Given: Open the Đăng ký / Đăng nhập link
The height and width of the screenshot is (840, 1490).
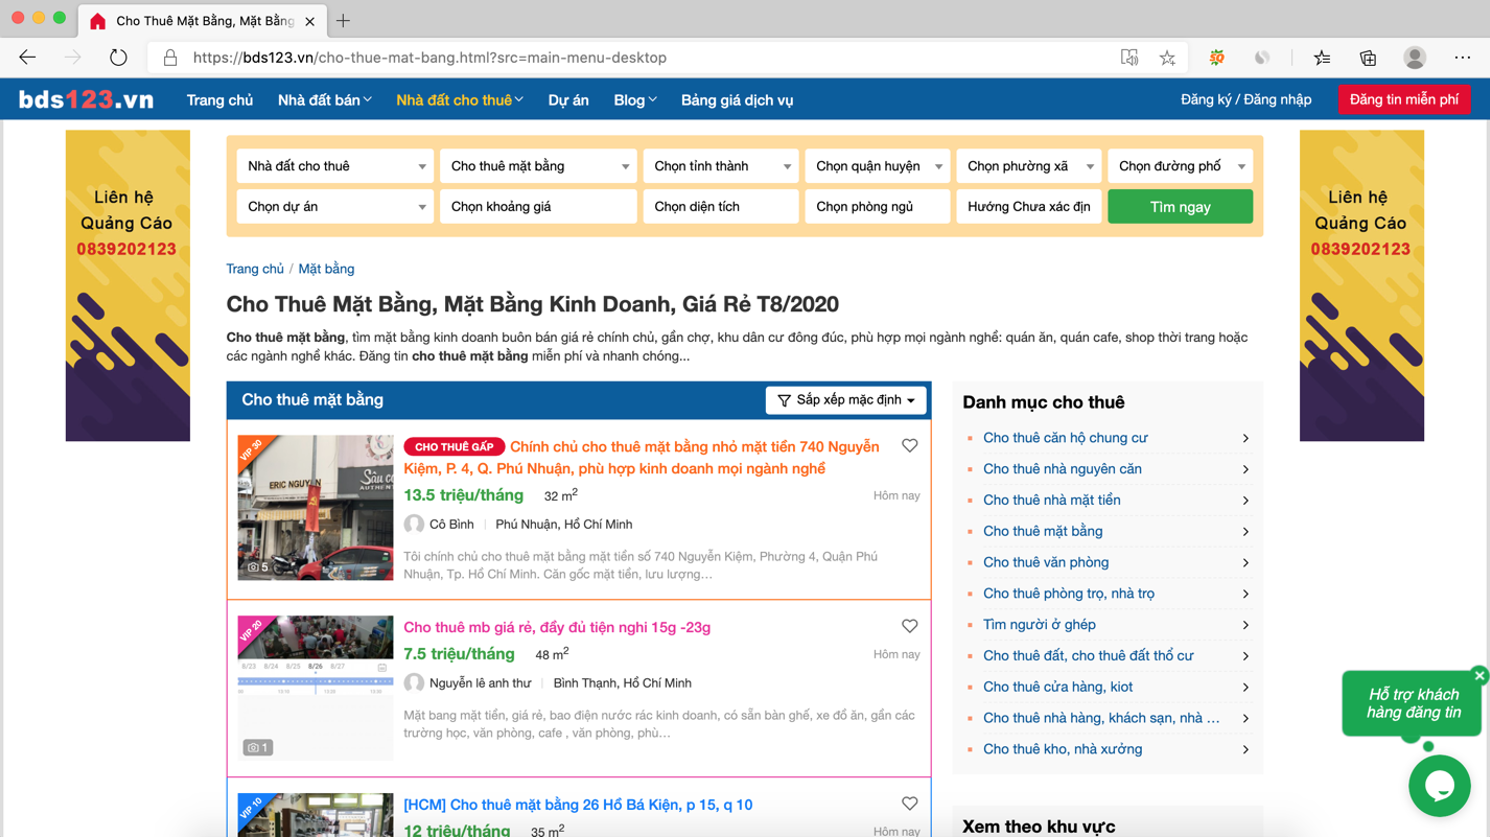Looking at the screenshot, I should pyautogui.click(x=1245, y=99).
